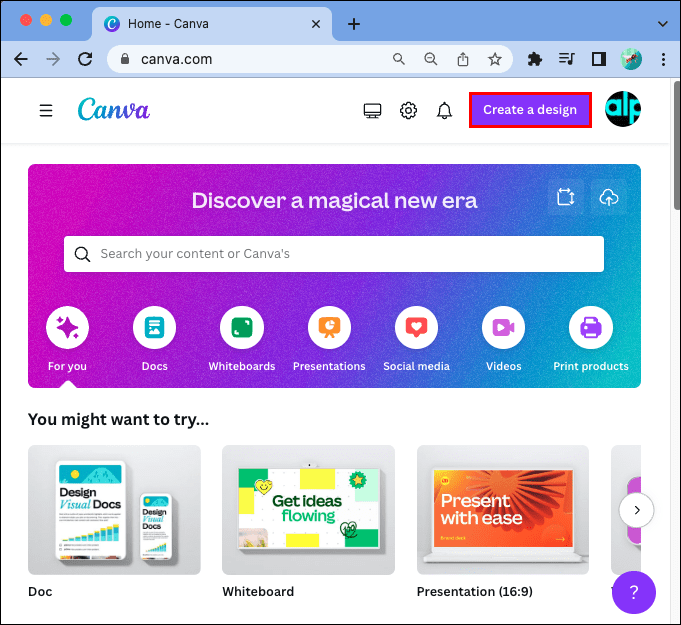This screenshot has width=681, height=625.
Task: Reload the page
Action: click(85, 59)
